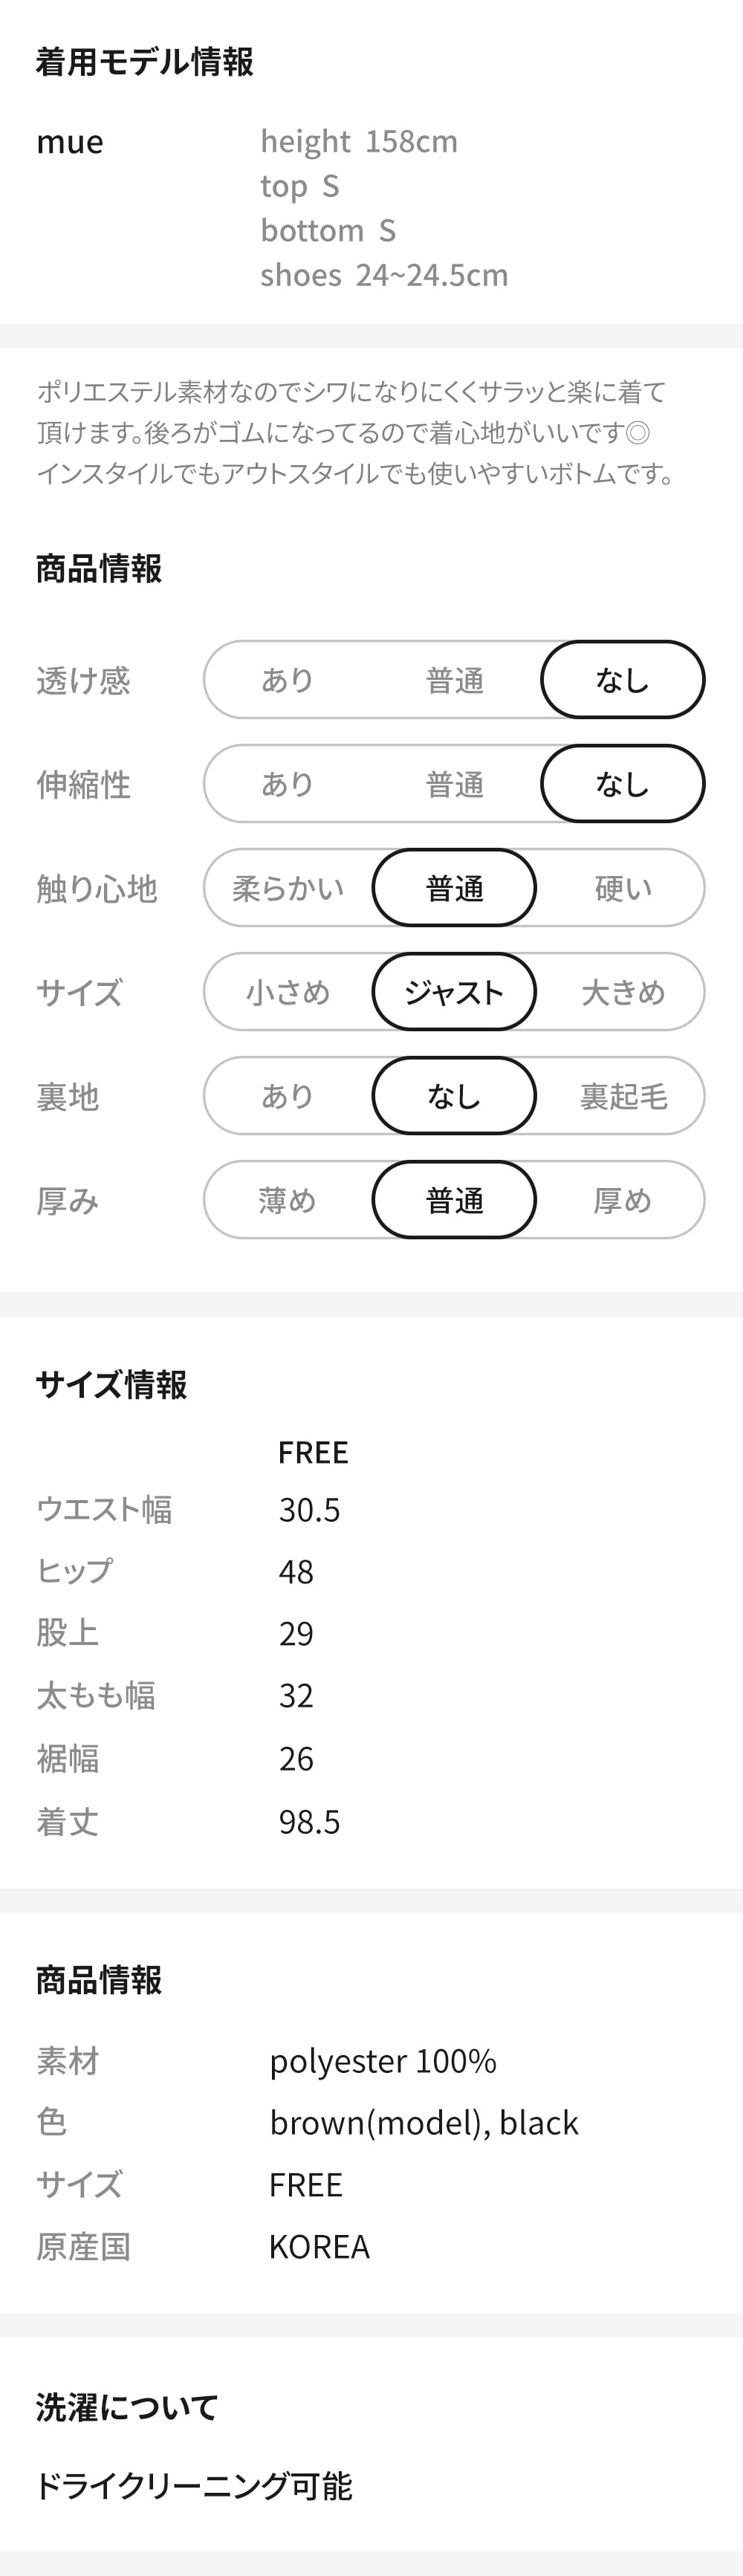
Task: Click the 'FREE' size column header
Action: pyautogui.click(x=313, y=1452)
